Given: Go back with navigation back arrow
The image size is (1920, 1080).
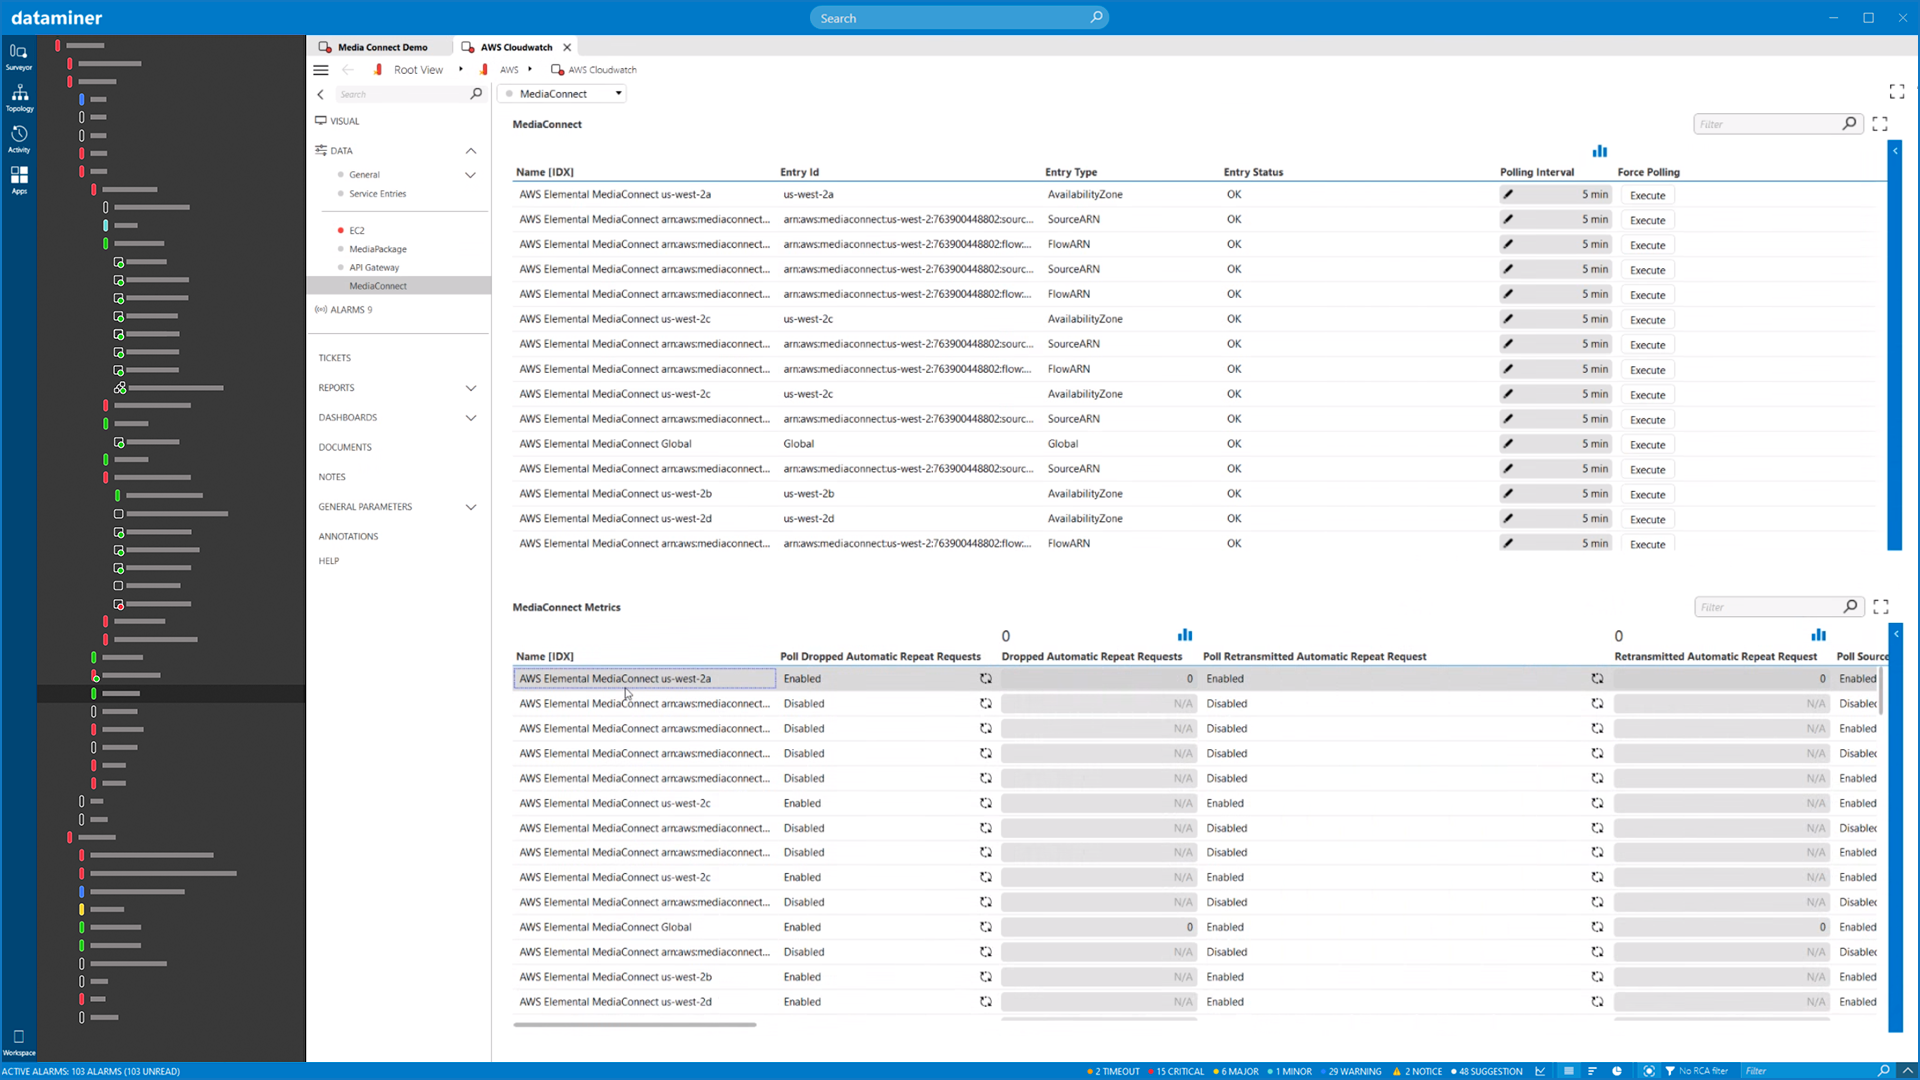Looking at the screenshot, I should [x=347, y=70].
